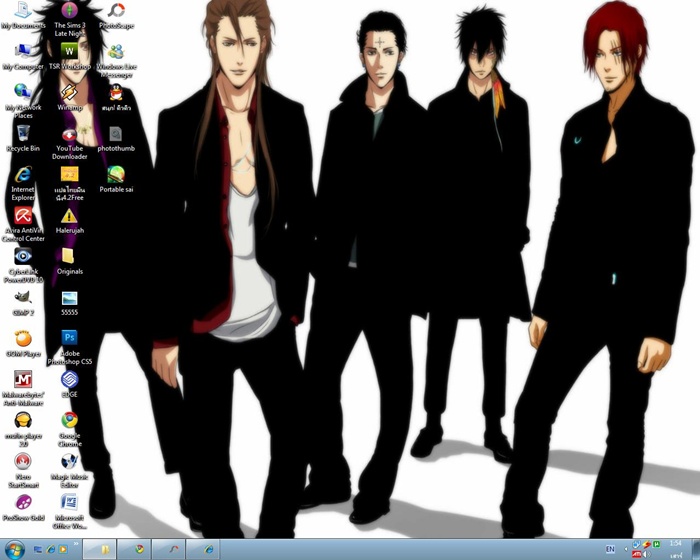Open Windows Media Player from Quick Launch
The image size is (700, 560).
coord(63,550)
